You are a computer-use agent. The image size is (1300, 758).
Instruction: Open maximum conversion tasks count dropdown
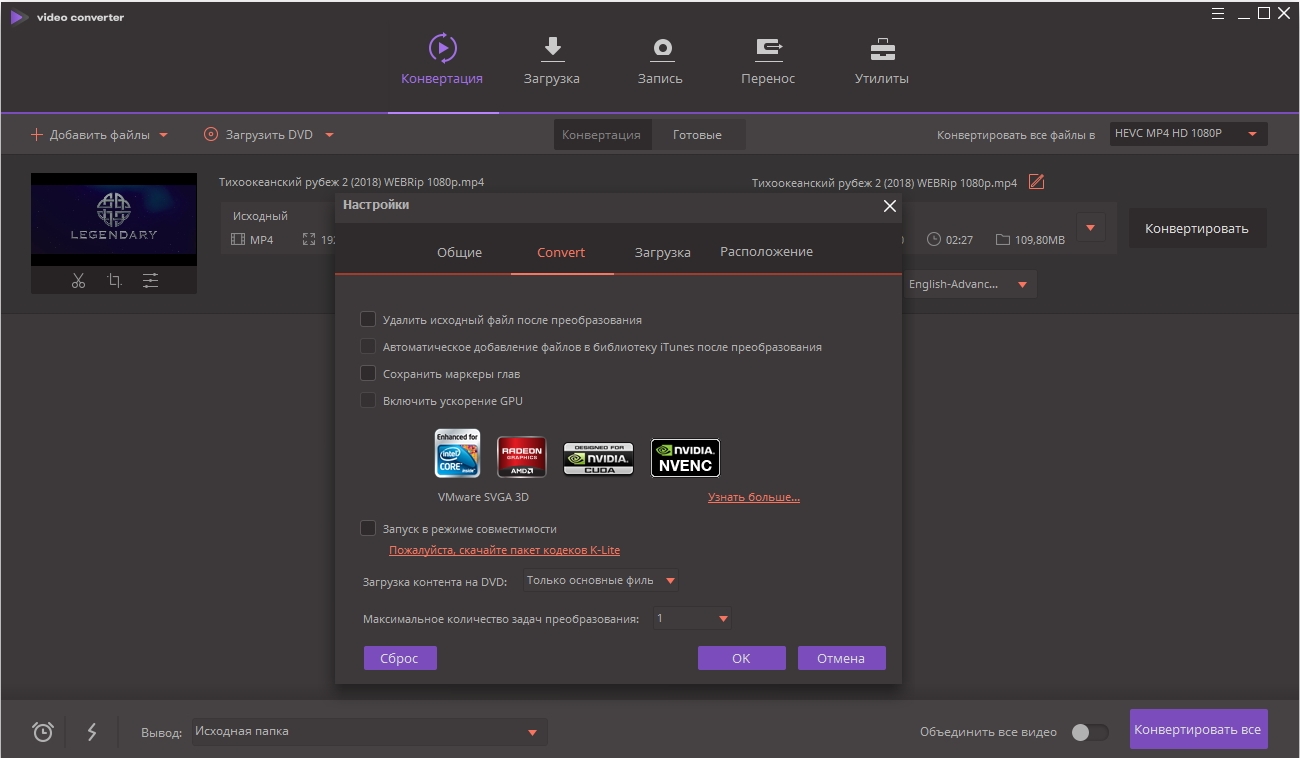(692, 619)
